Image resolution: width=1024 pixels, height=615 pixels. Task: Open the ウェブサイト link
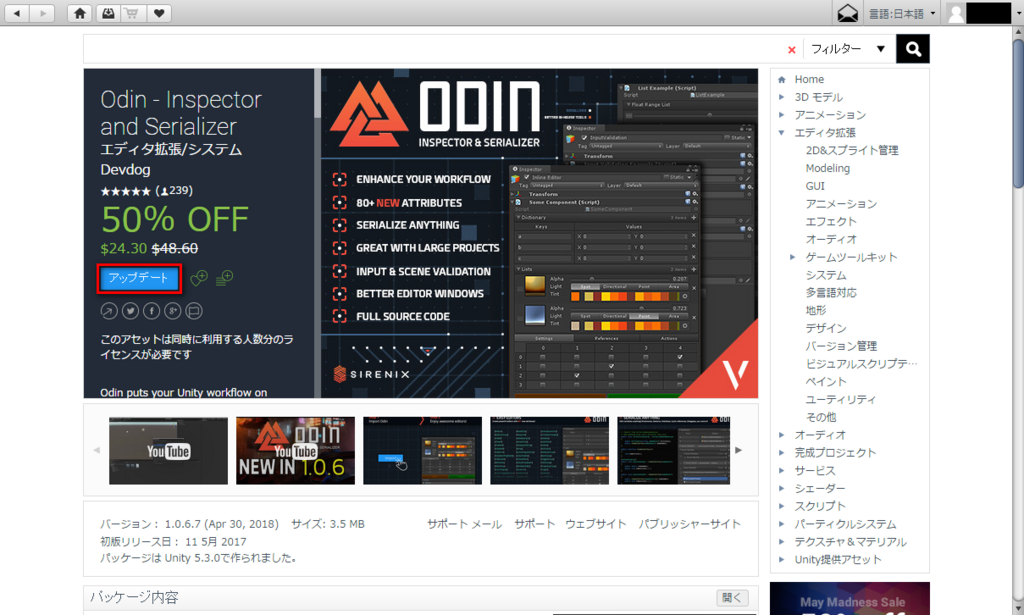pos(596,524)
